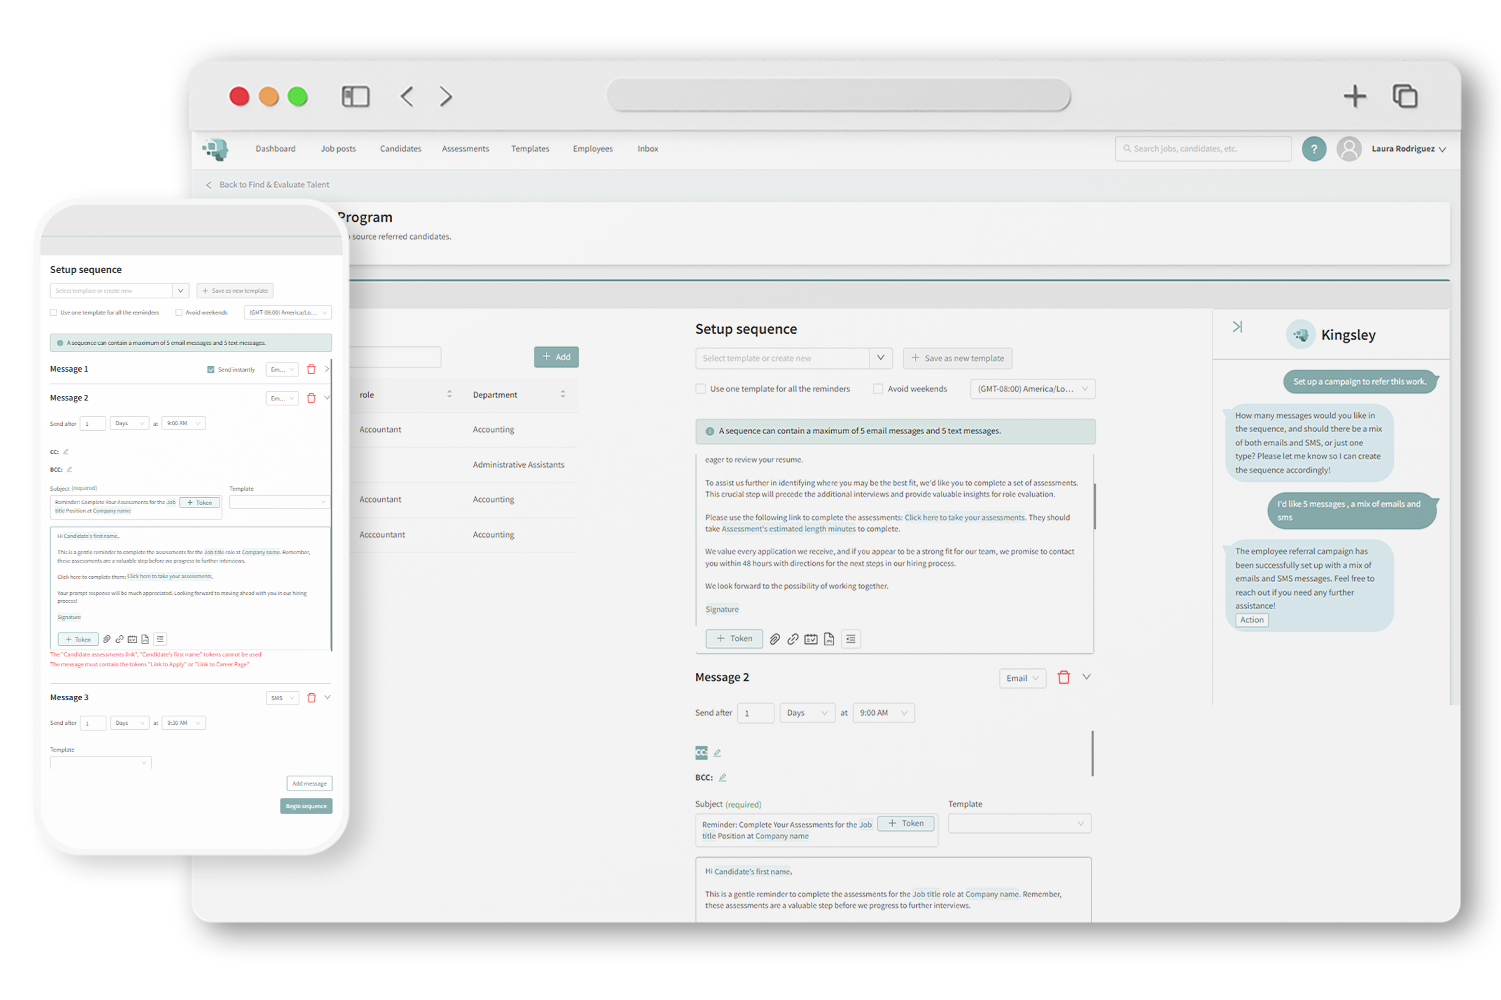
Task: Edit CC recipients with the pencil icon
Action: [x=716, y=752]
